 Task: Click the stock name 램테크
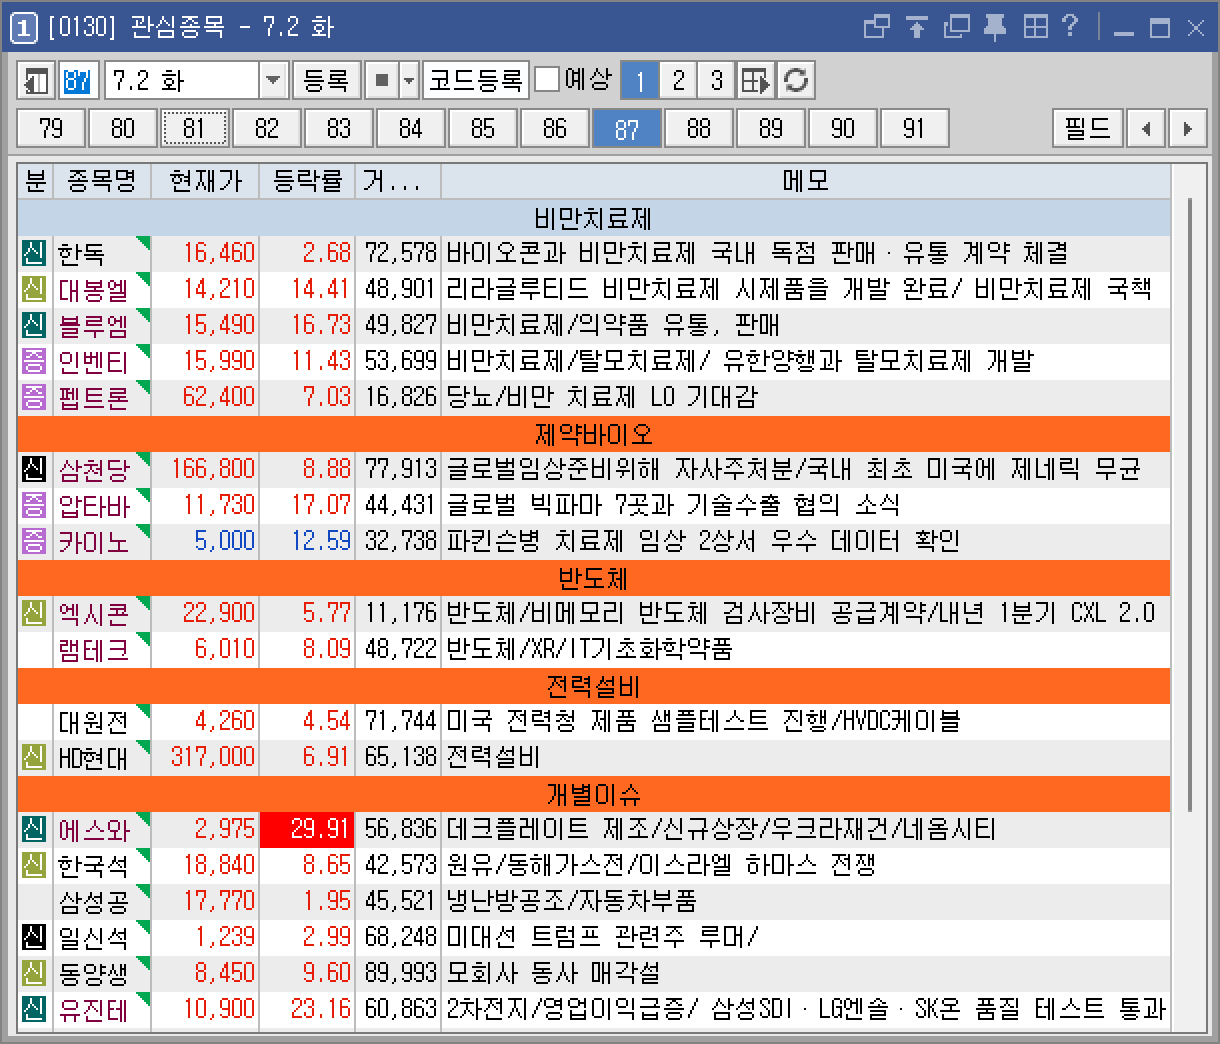pyautogui.click(x=94, y=650)
